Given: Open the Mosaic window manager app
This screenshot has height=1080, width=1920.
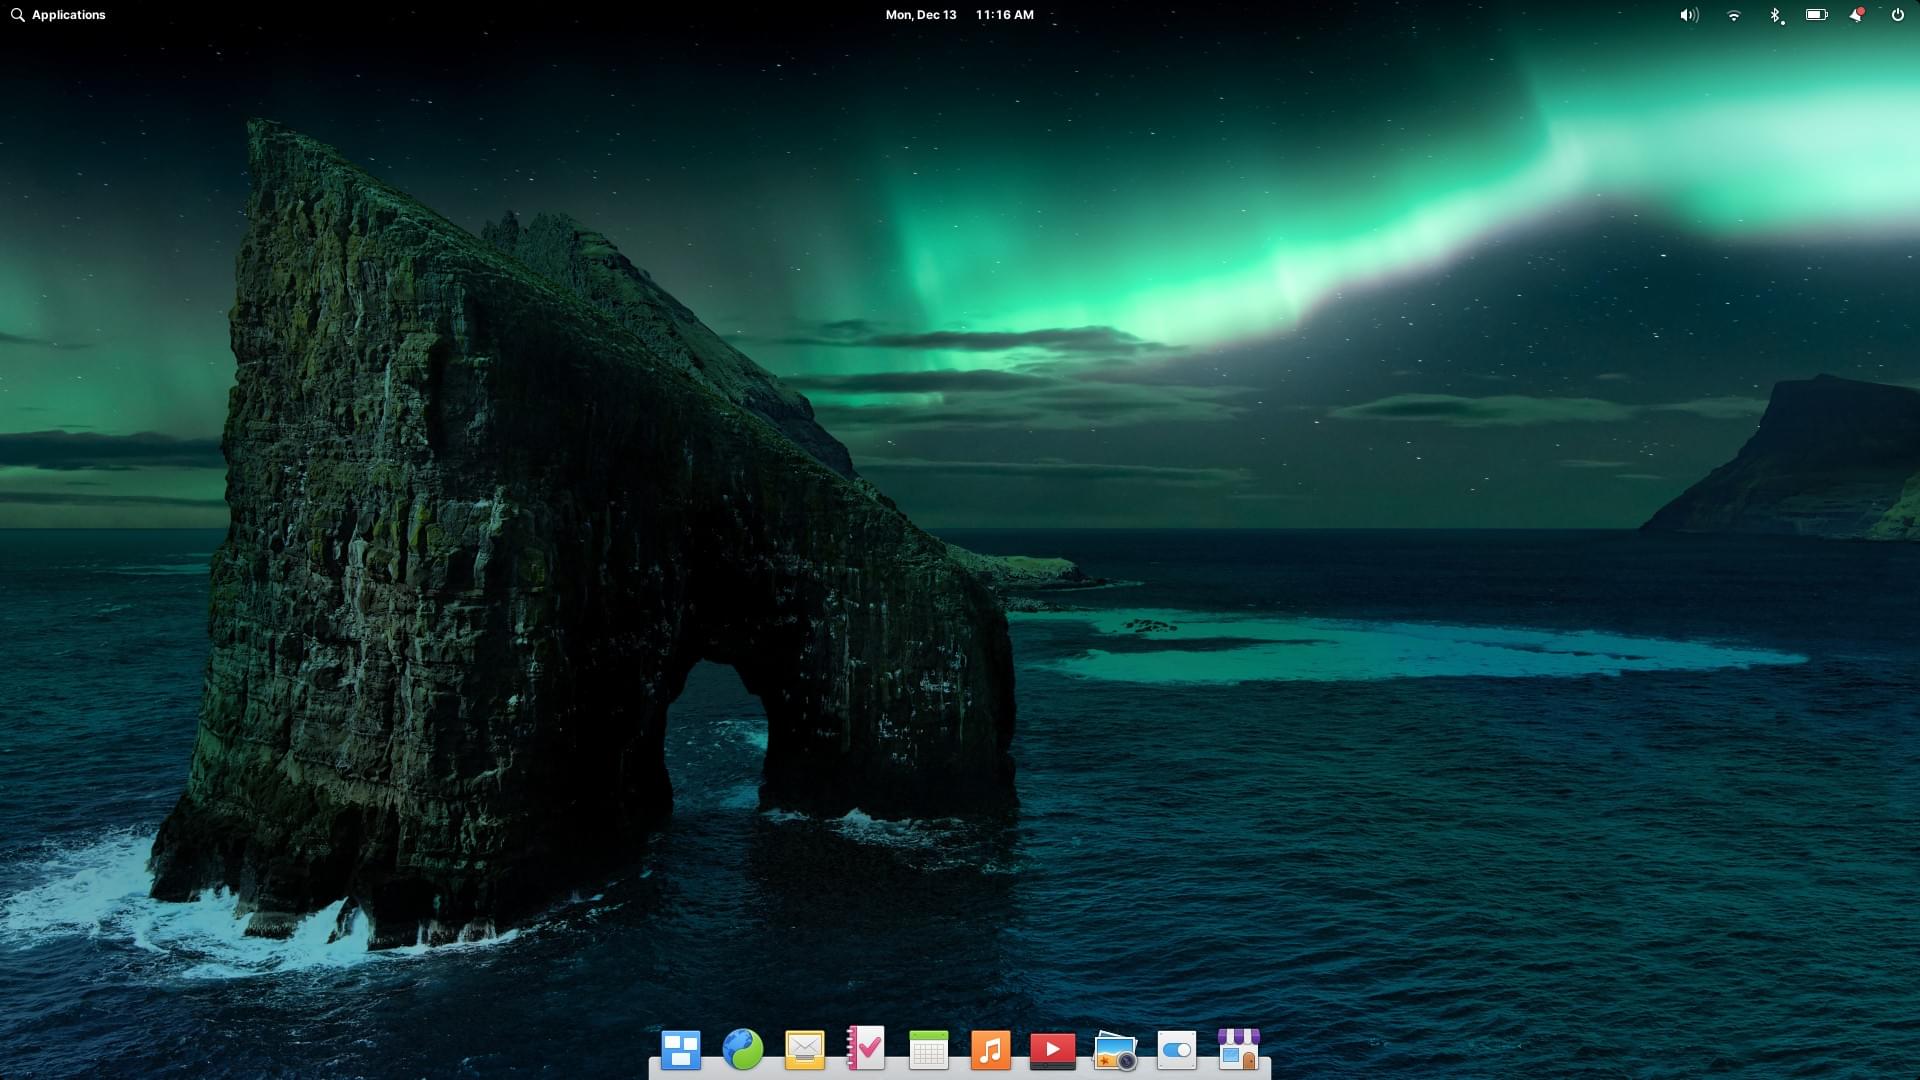Looking at the screenshot, I should pos(679,1048).
